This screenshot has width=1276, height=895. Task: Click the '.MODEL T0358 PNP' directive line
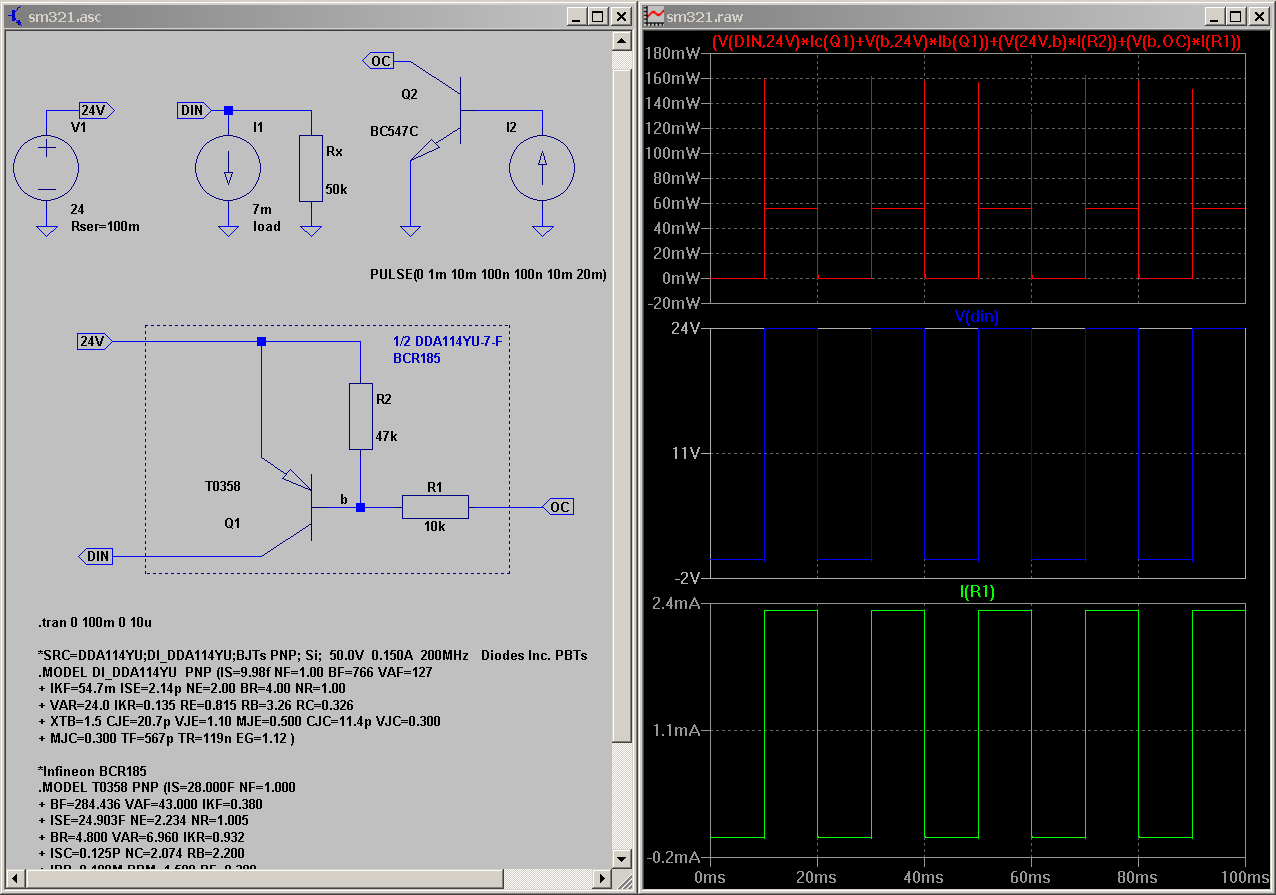click(167, 787)
